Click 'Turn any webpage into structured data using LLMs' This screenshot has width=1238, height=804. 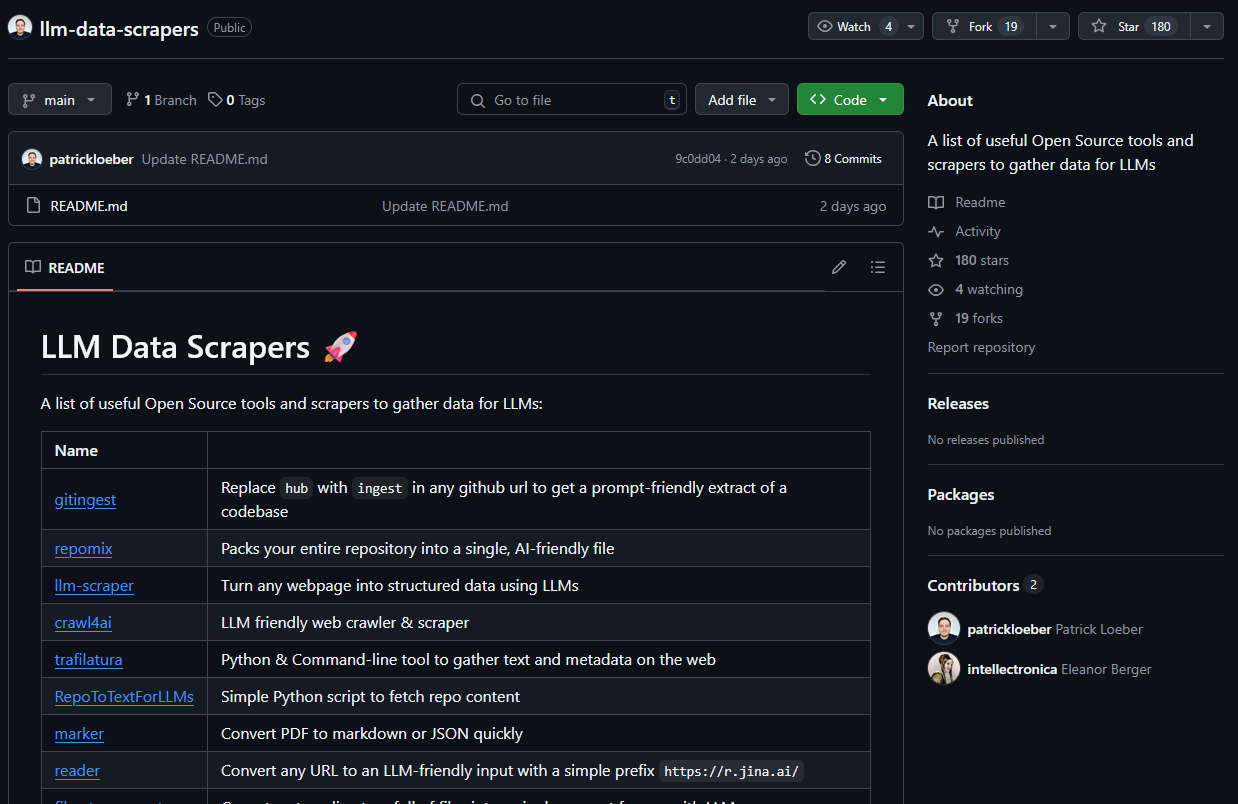(x=400, y=585)
